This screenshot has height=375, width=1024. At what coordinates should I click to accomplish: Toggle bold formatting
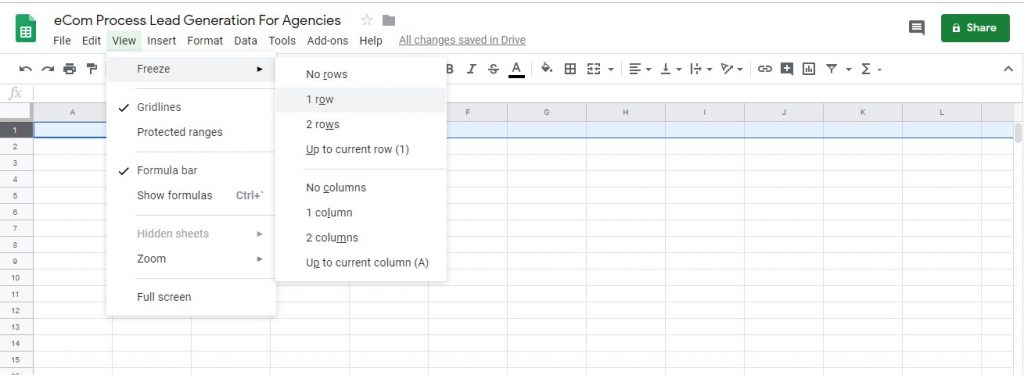point(449,69)
